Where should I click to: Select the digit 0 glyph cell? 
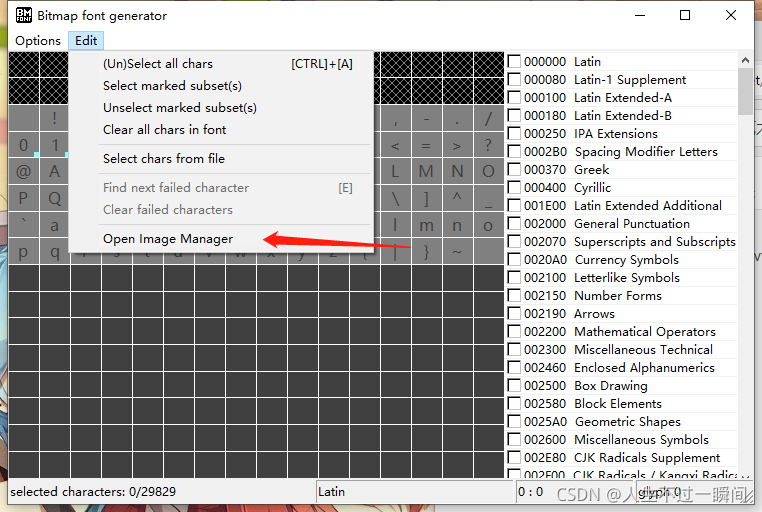point(23,145)
